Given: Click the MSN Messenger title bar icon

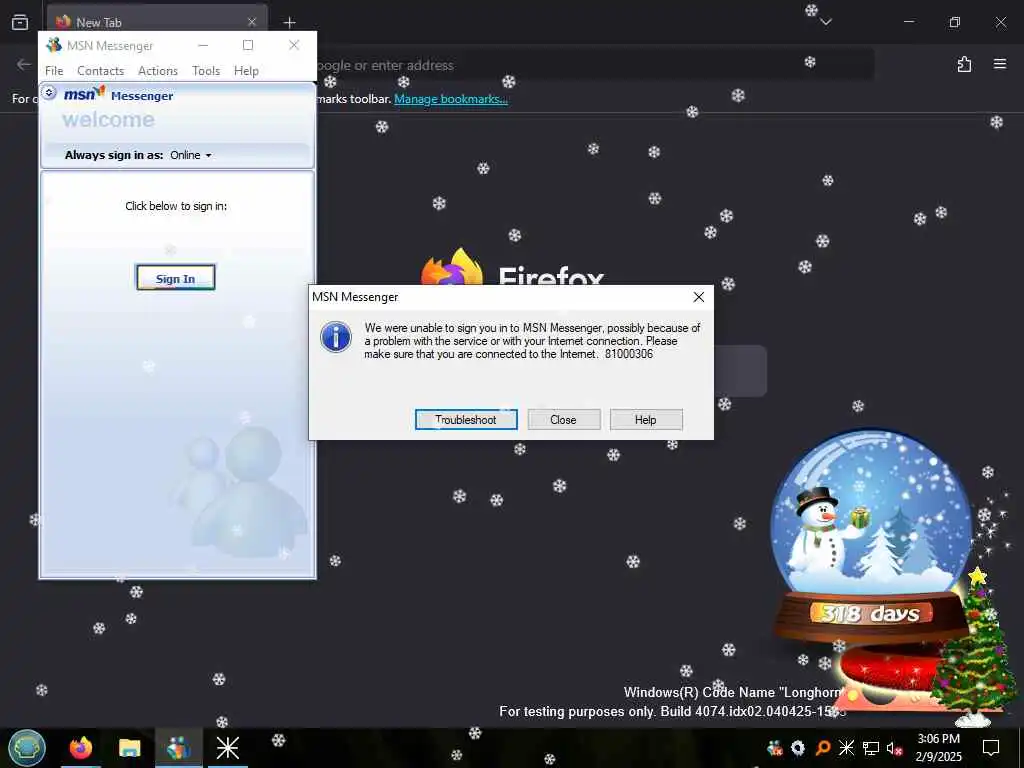Looking at the screenshot, I should point(54,45).
